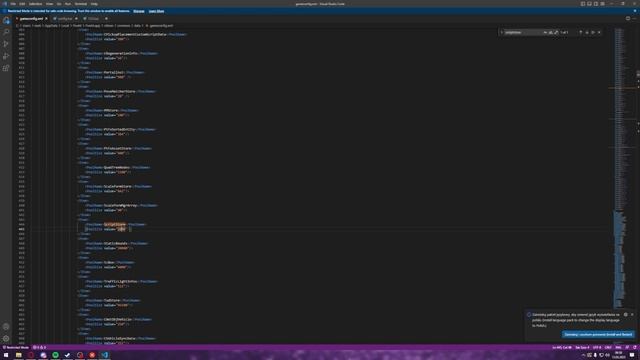Open Spotify from the taskbar
The height and width of the screenshot is (360, 640).
coord(55,355)
